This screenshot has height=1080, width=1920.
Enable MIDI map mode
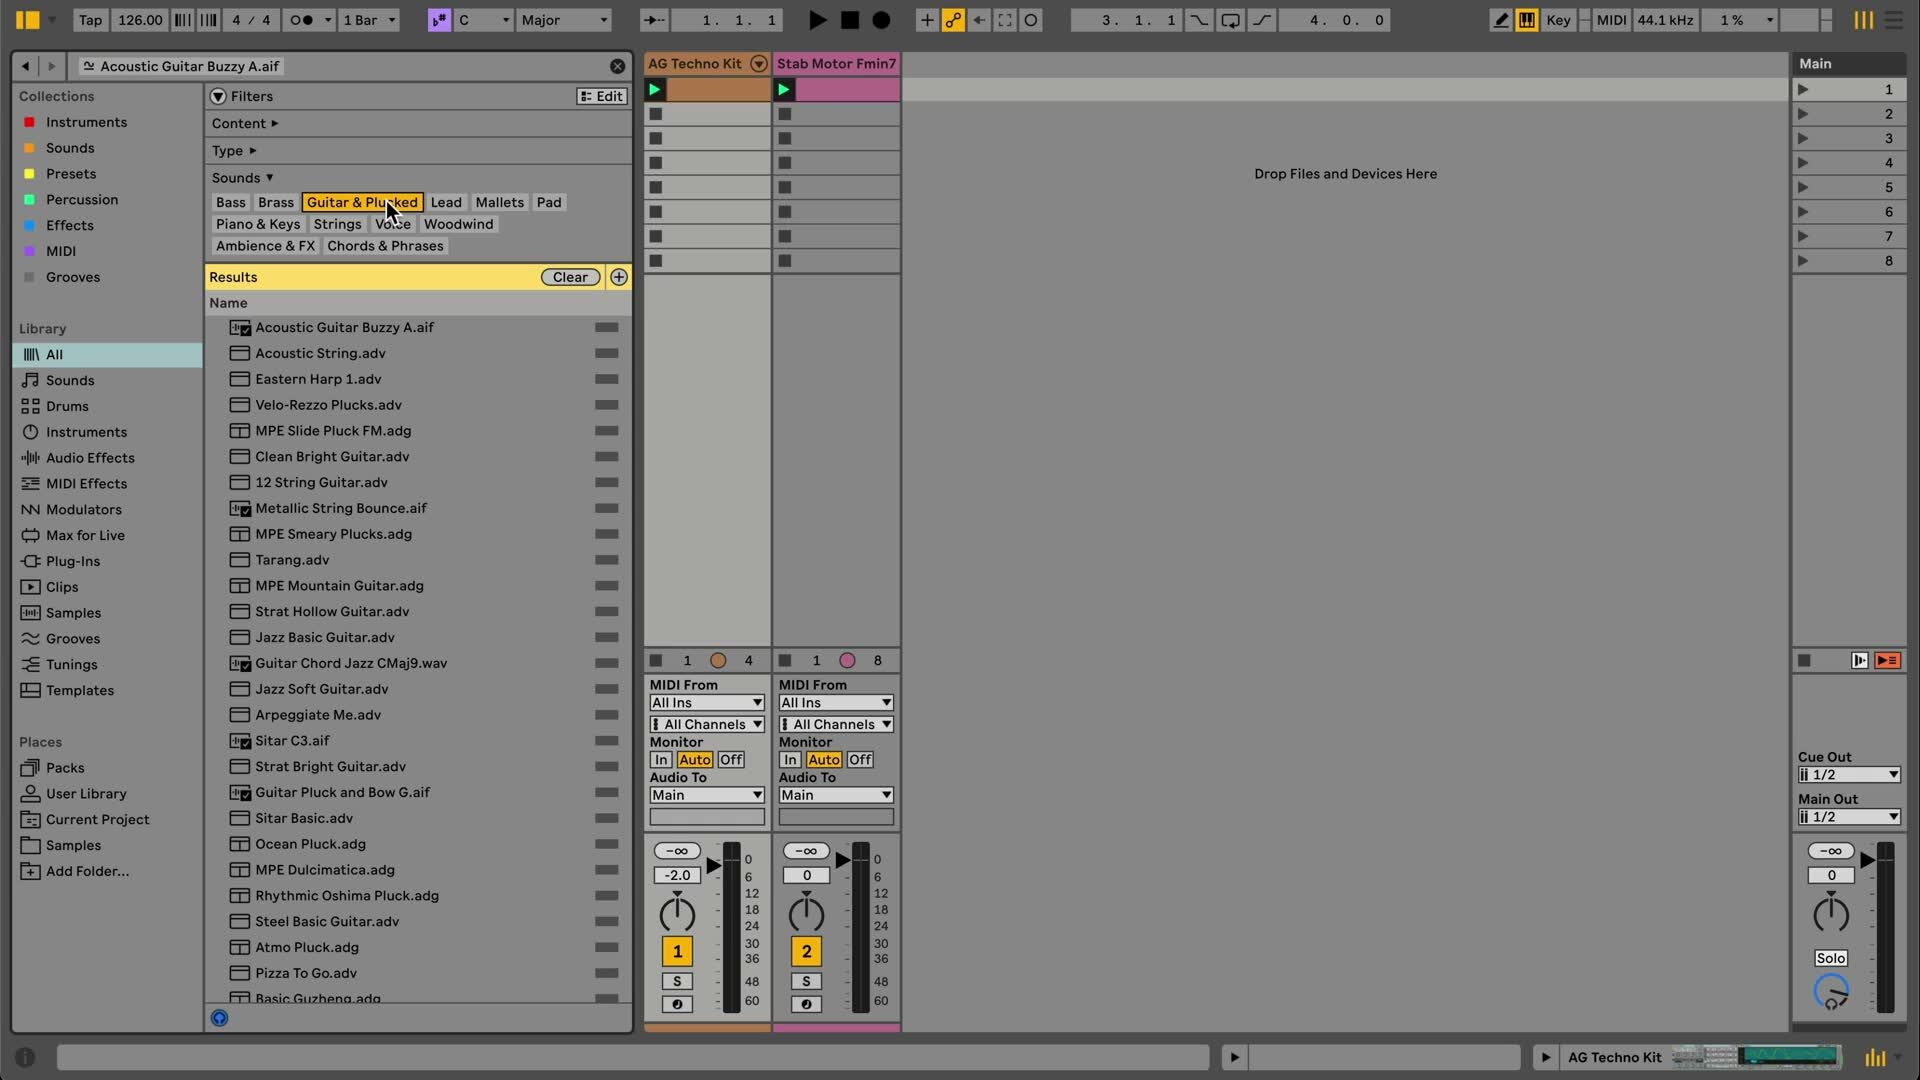click(1610, 20)
